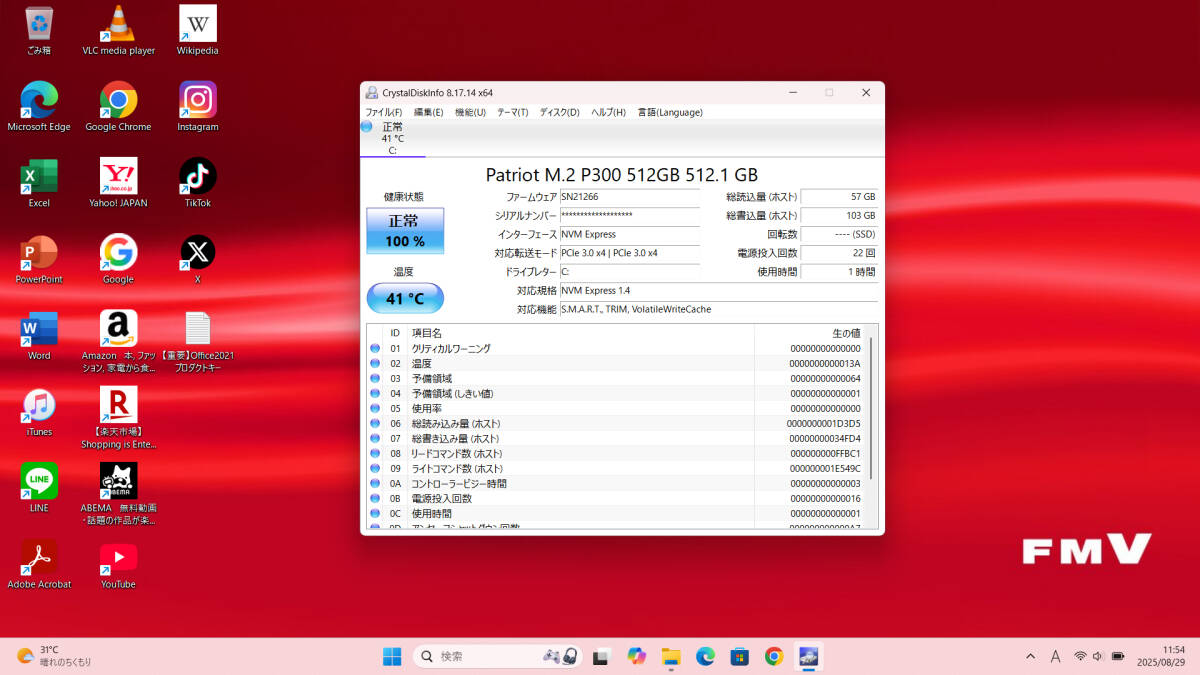Open the Instagram desktop shortcut
The image size is (1200, 675).
click(x=197, y=107)
